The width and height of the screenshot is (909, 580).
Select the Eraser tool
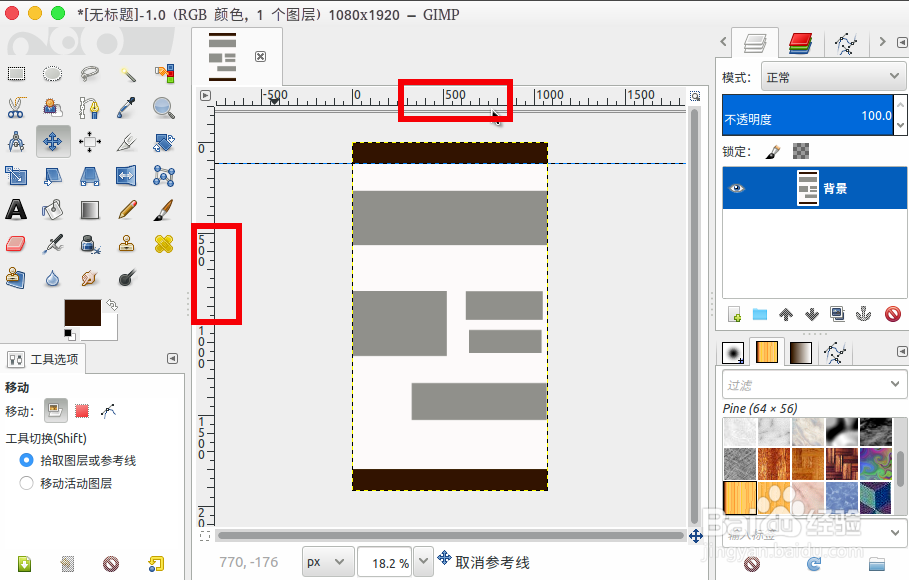point(16,244)
